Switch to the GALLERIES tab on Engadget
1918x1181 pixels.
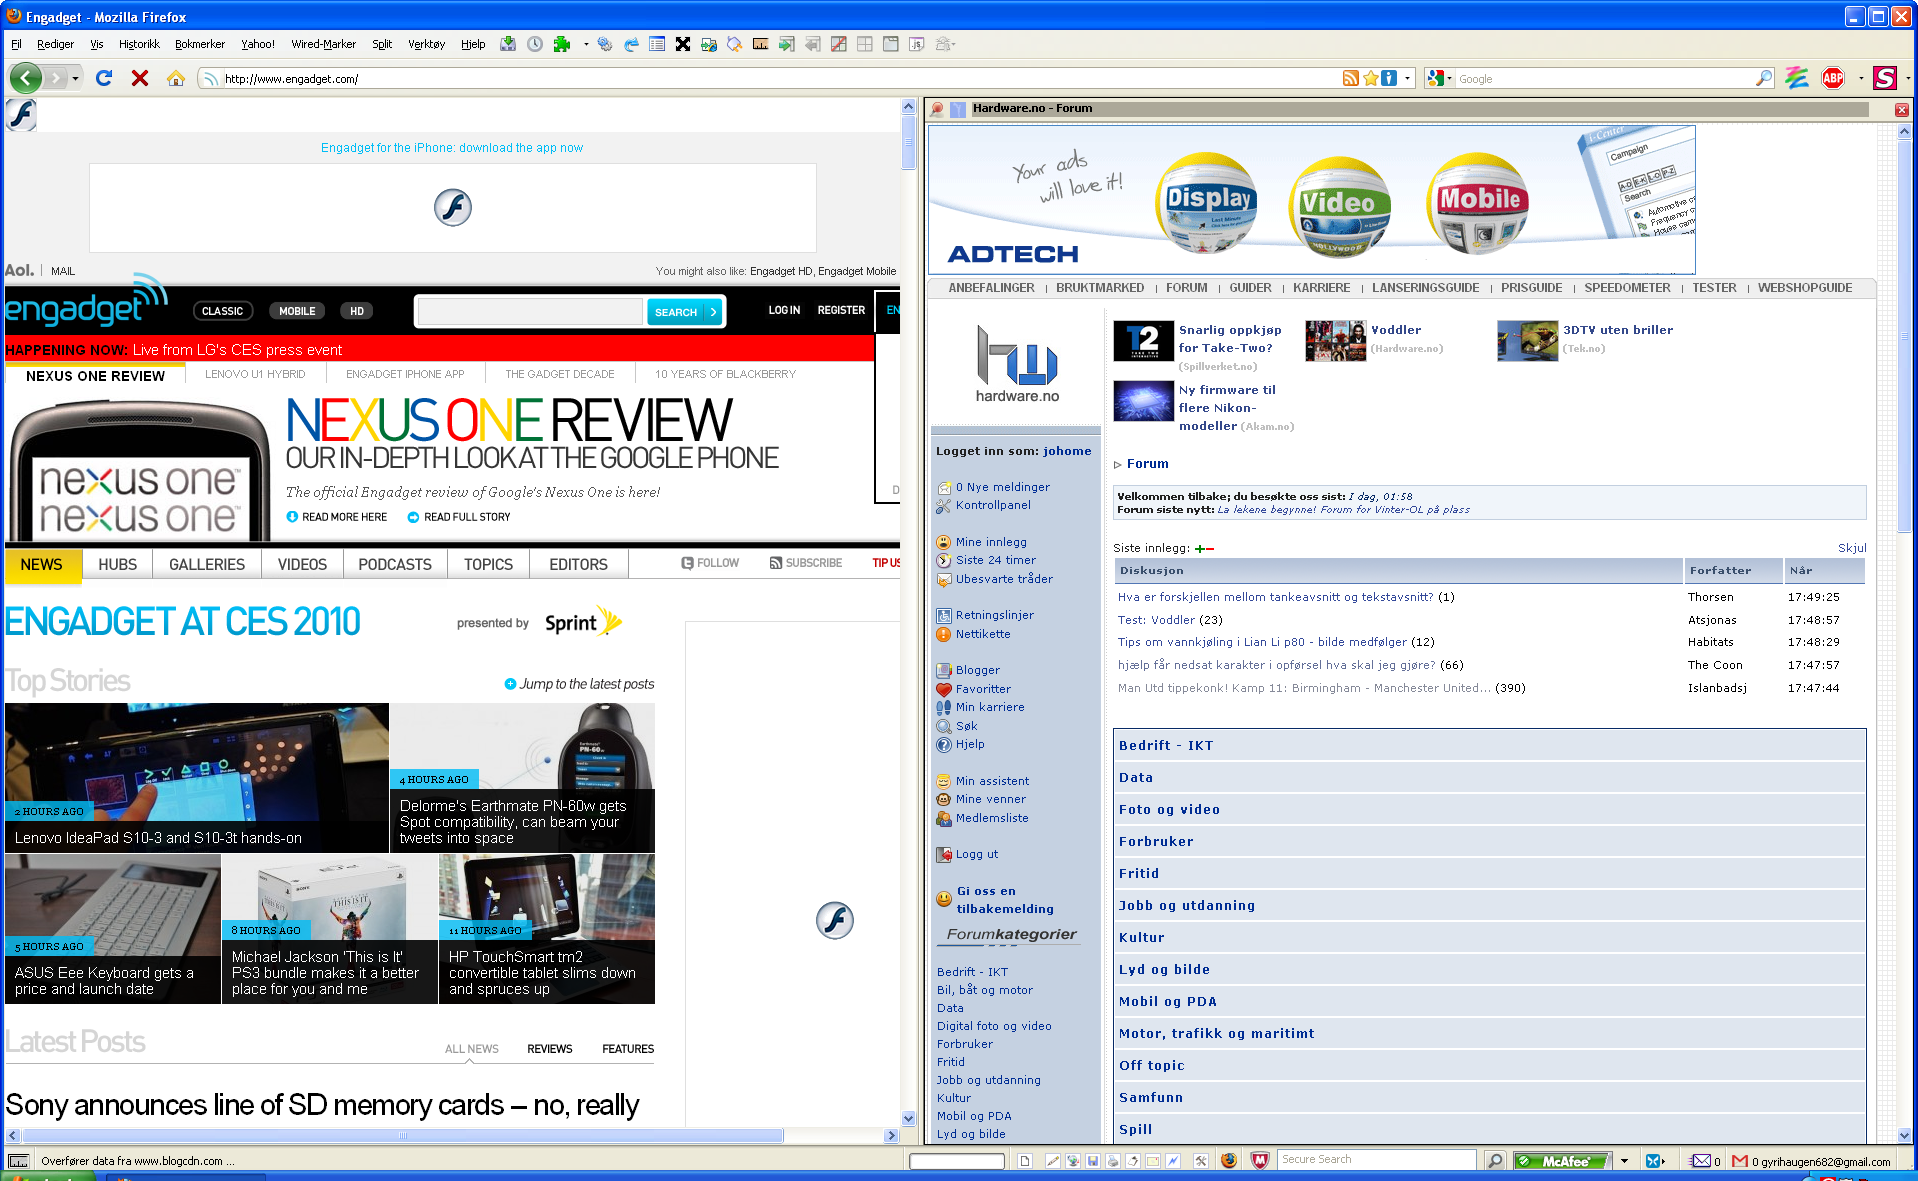[207, 564]
